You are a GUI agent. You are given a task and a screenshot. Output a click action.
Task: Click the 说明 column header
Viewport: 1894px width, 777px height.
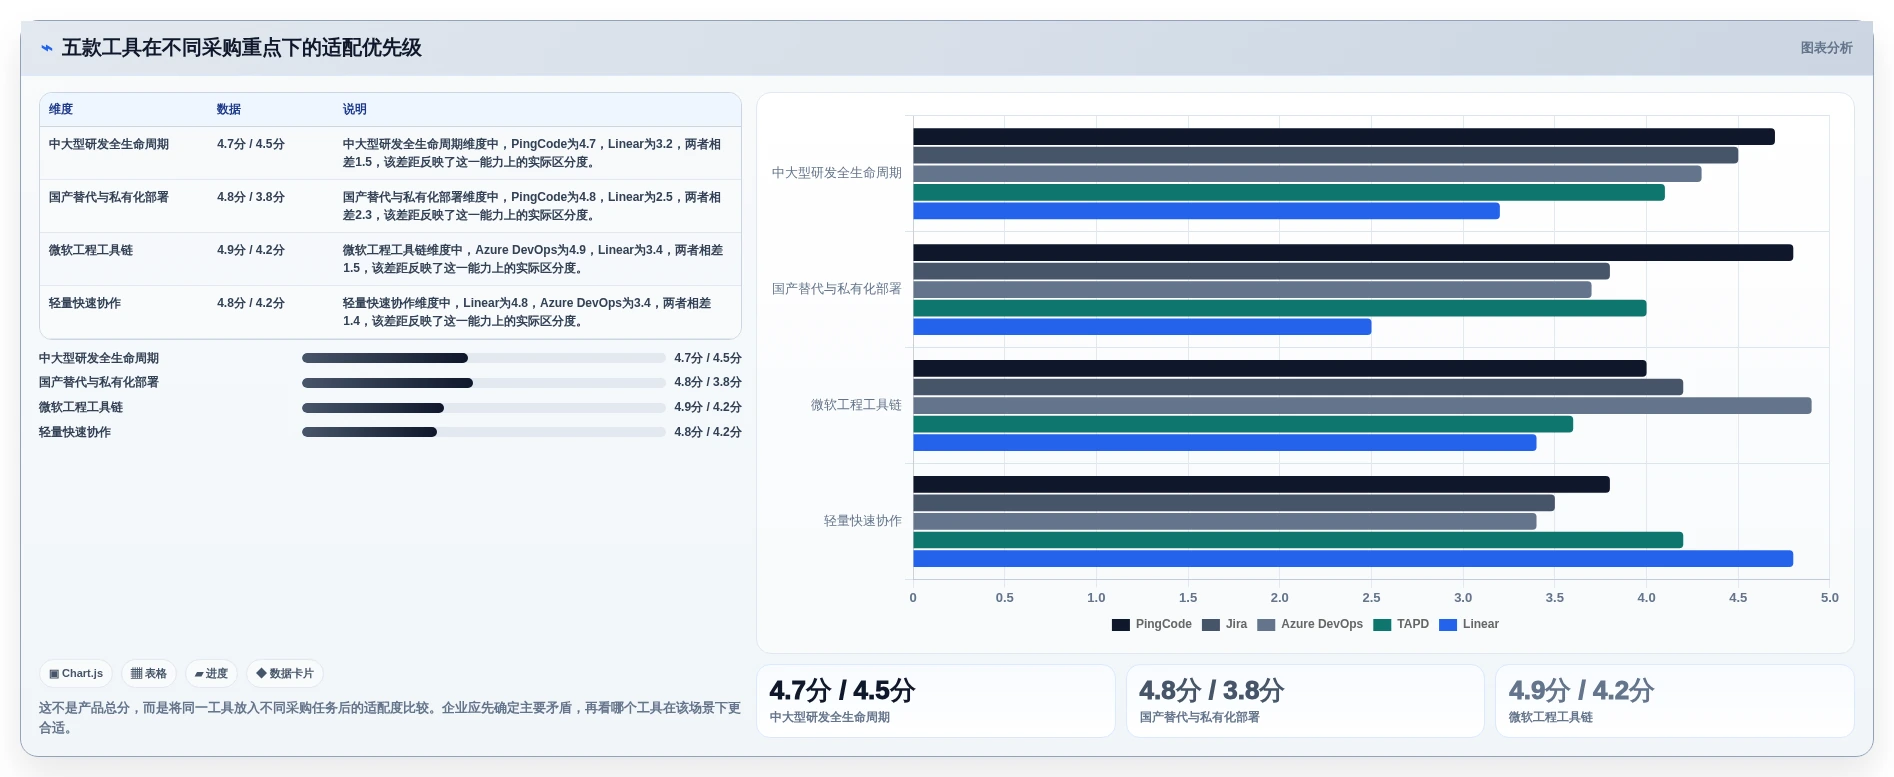[x=355, y=109]
